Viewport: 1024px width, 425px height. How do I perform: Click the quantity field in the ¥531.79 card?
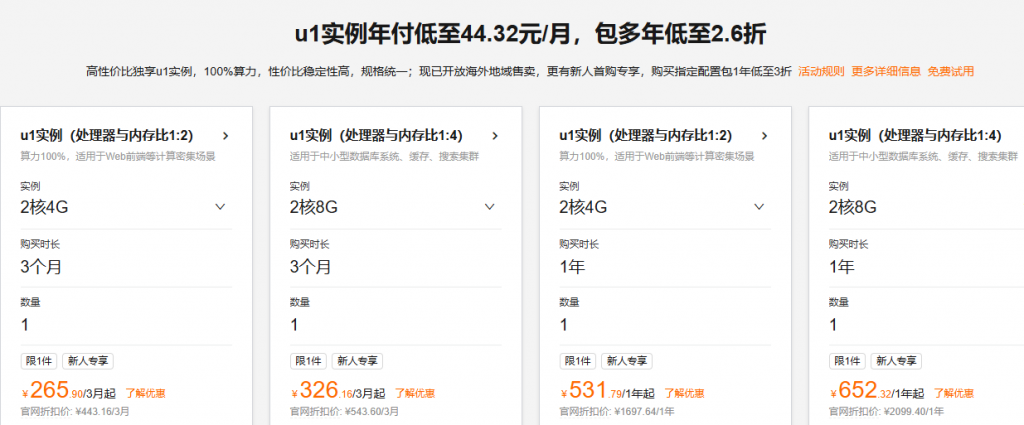coord(564,324)
